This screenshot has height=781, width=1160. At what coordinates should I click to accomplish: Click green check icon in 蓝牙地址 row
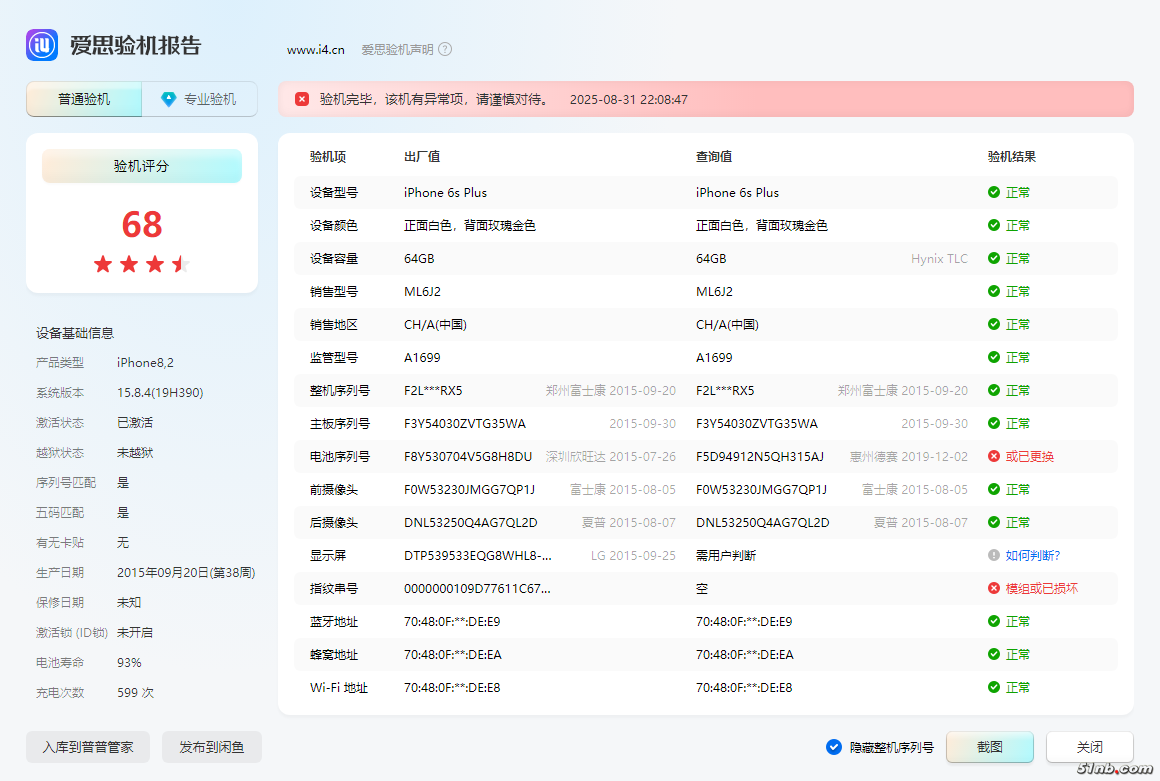(994, 621)
